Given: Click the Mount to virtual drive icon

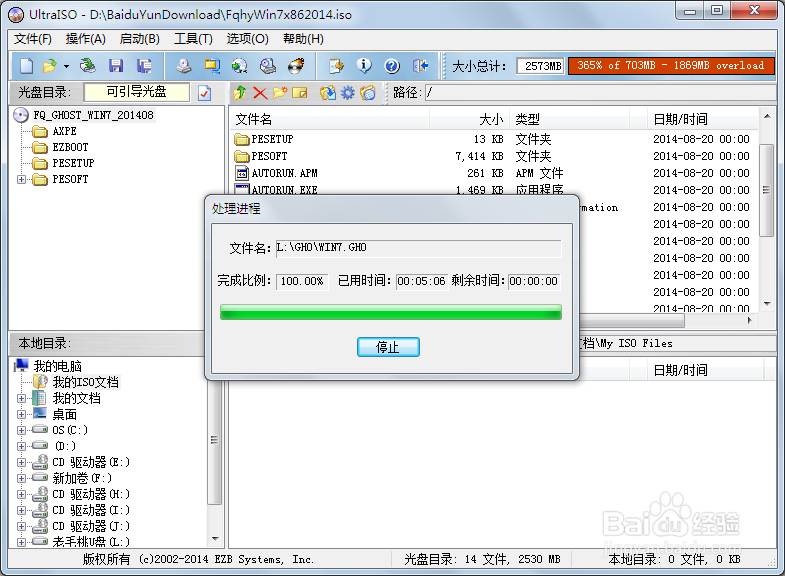Looking at the screenshot, I should pyautogui.click(x=268, y=66).
